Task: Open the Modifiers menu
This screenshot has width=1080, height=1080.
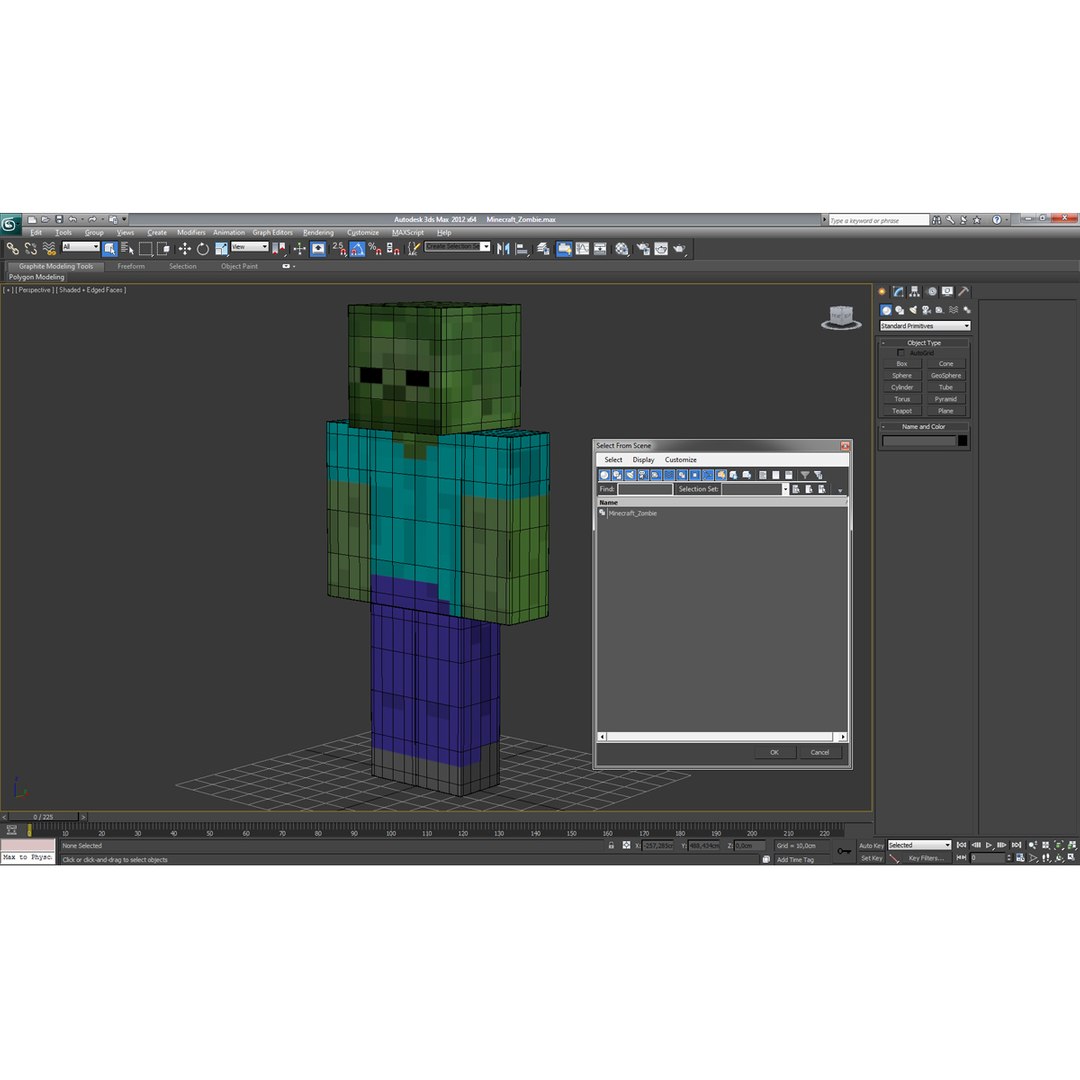Action: [191, 232]
